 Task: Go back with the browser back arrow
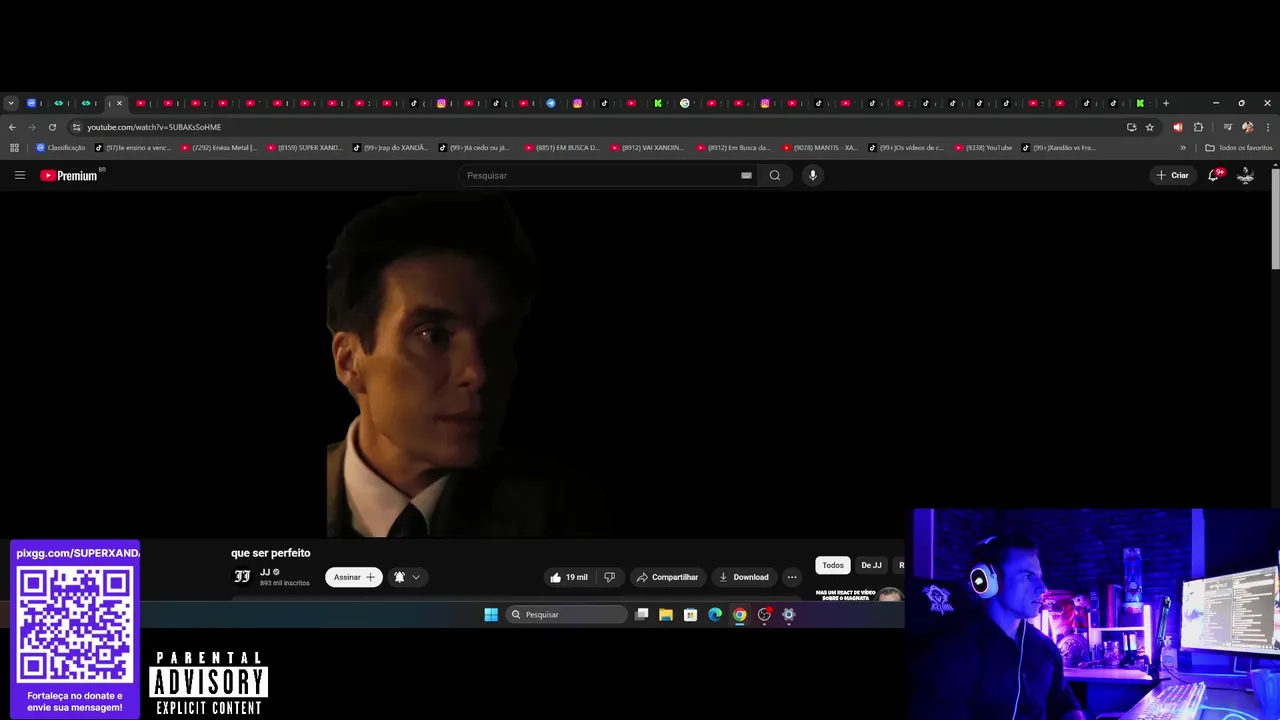tap(12, 127)
